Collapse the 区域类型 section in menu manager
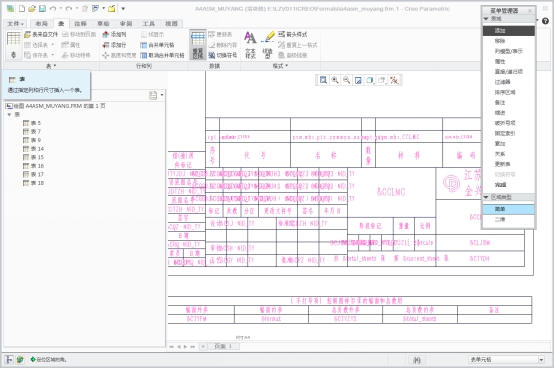554x369 pixels. (x=486, y=197)
